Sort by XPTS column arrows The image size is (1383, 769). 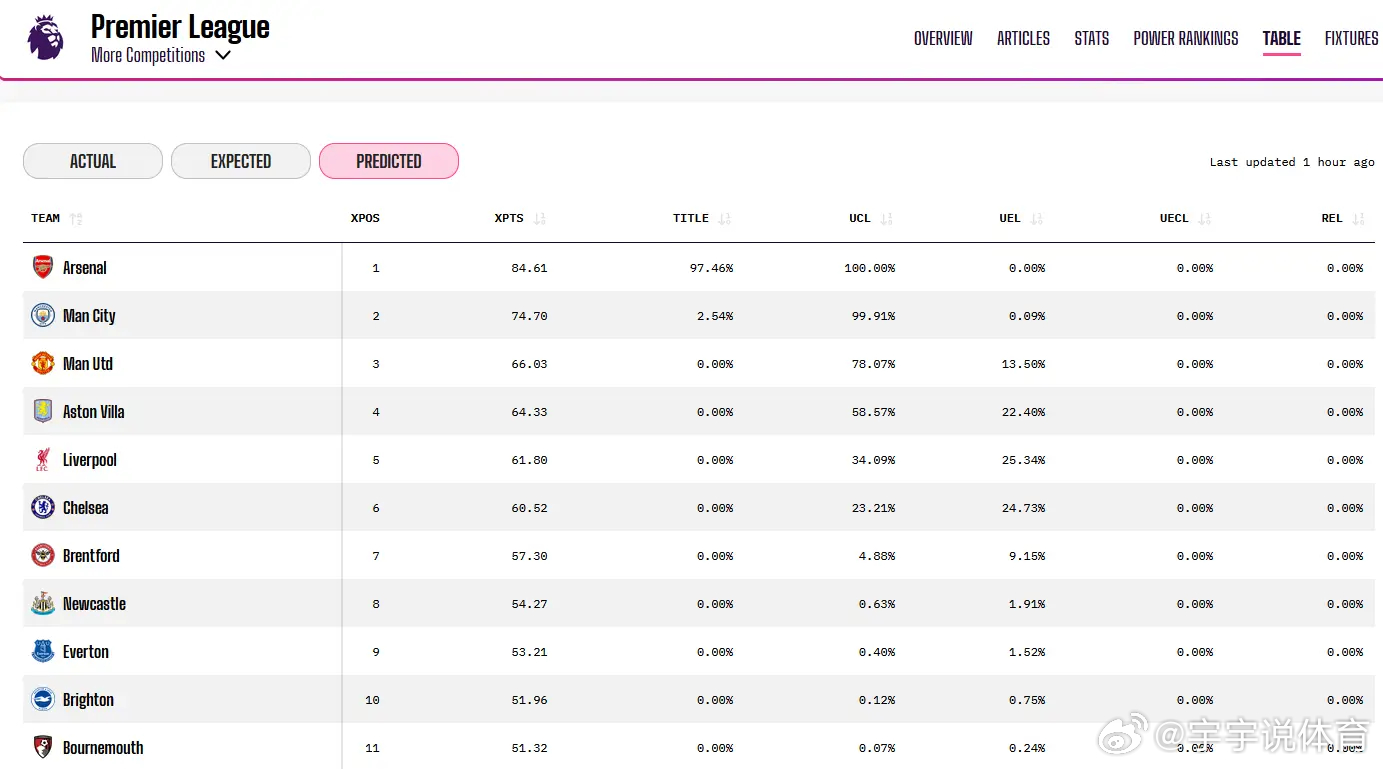540,218
